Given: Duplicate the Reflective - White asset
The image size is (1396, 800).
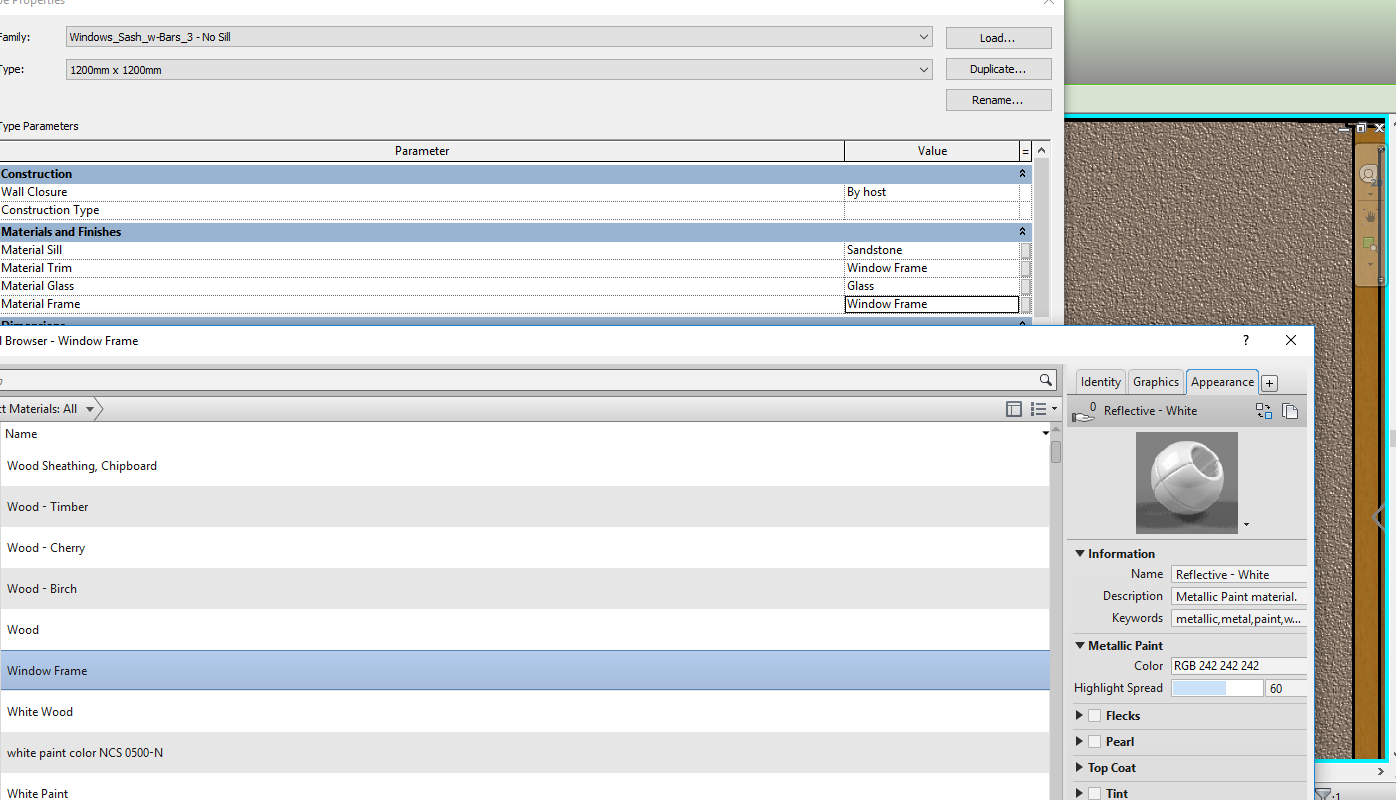Looking at the screenshot, I should [1290, 411].
